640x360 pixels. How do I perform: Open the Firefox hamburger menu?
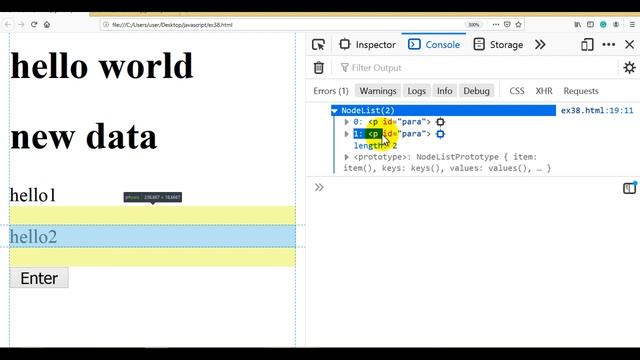(632, 24)
